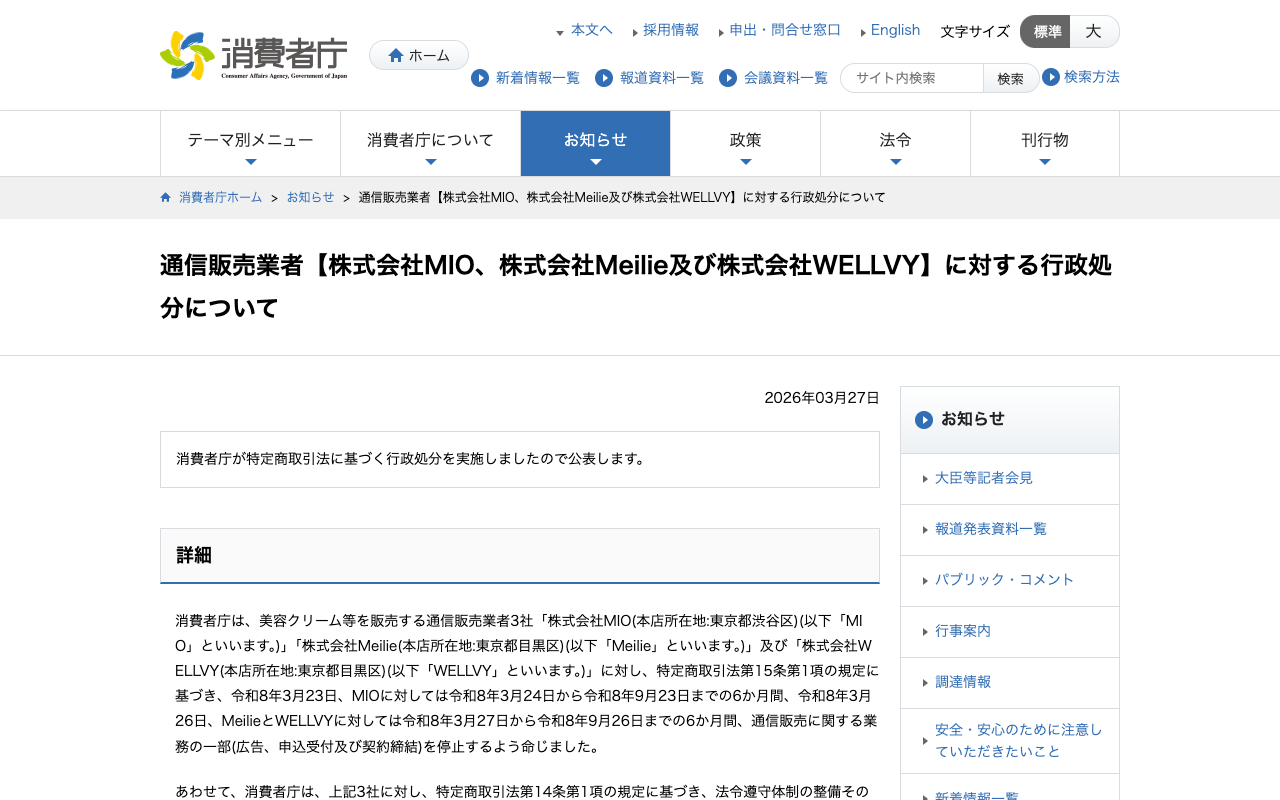The image size is (1280, 800).
Task: Click the small triangle before 採用情報
Action: (x=635, y=33)
